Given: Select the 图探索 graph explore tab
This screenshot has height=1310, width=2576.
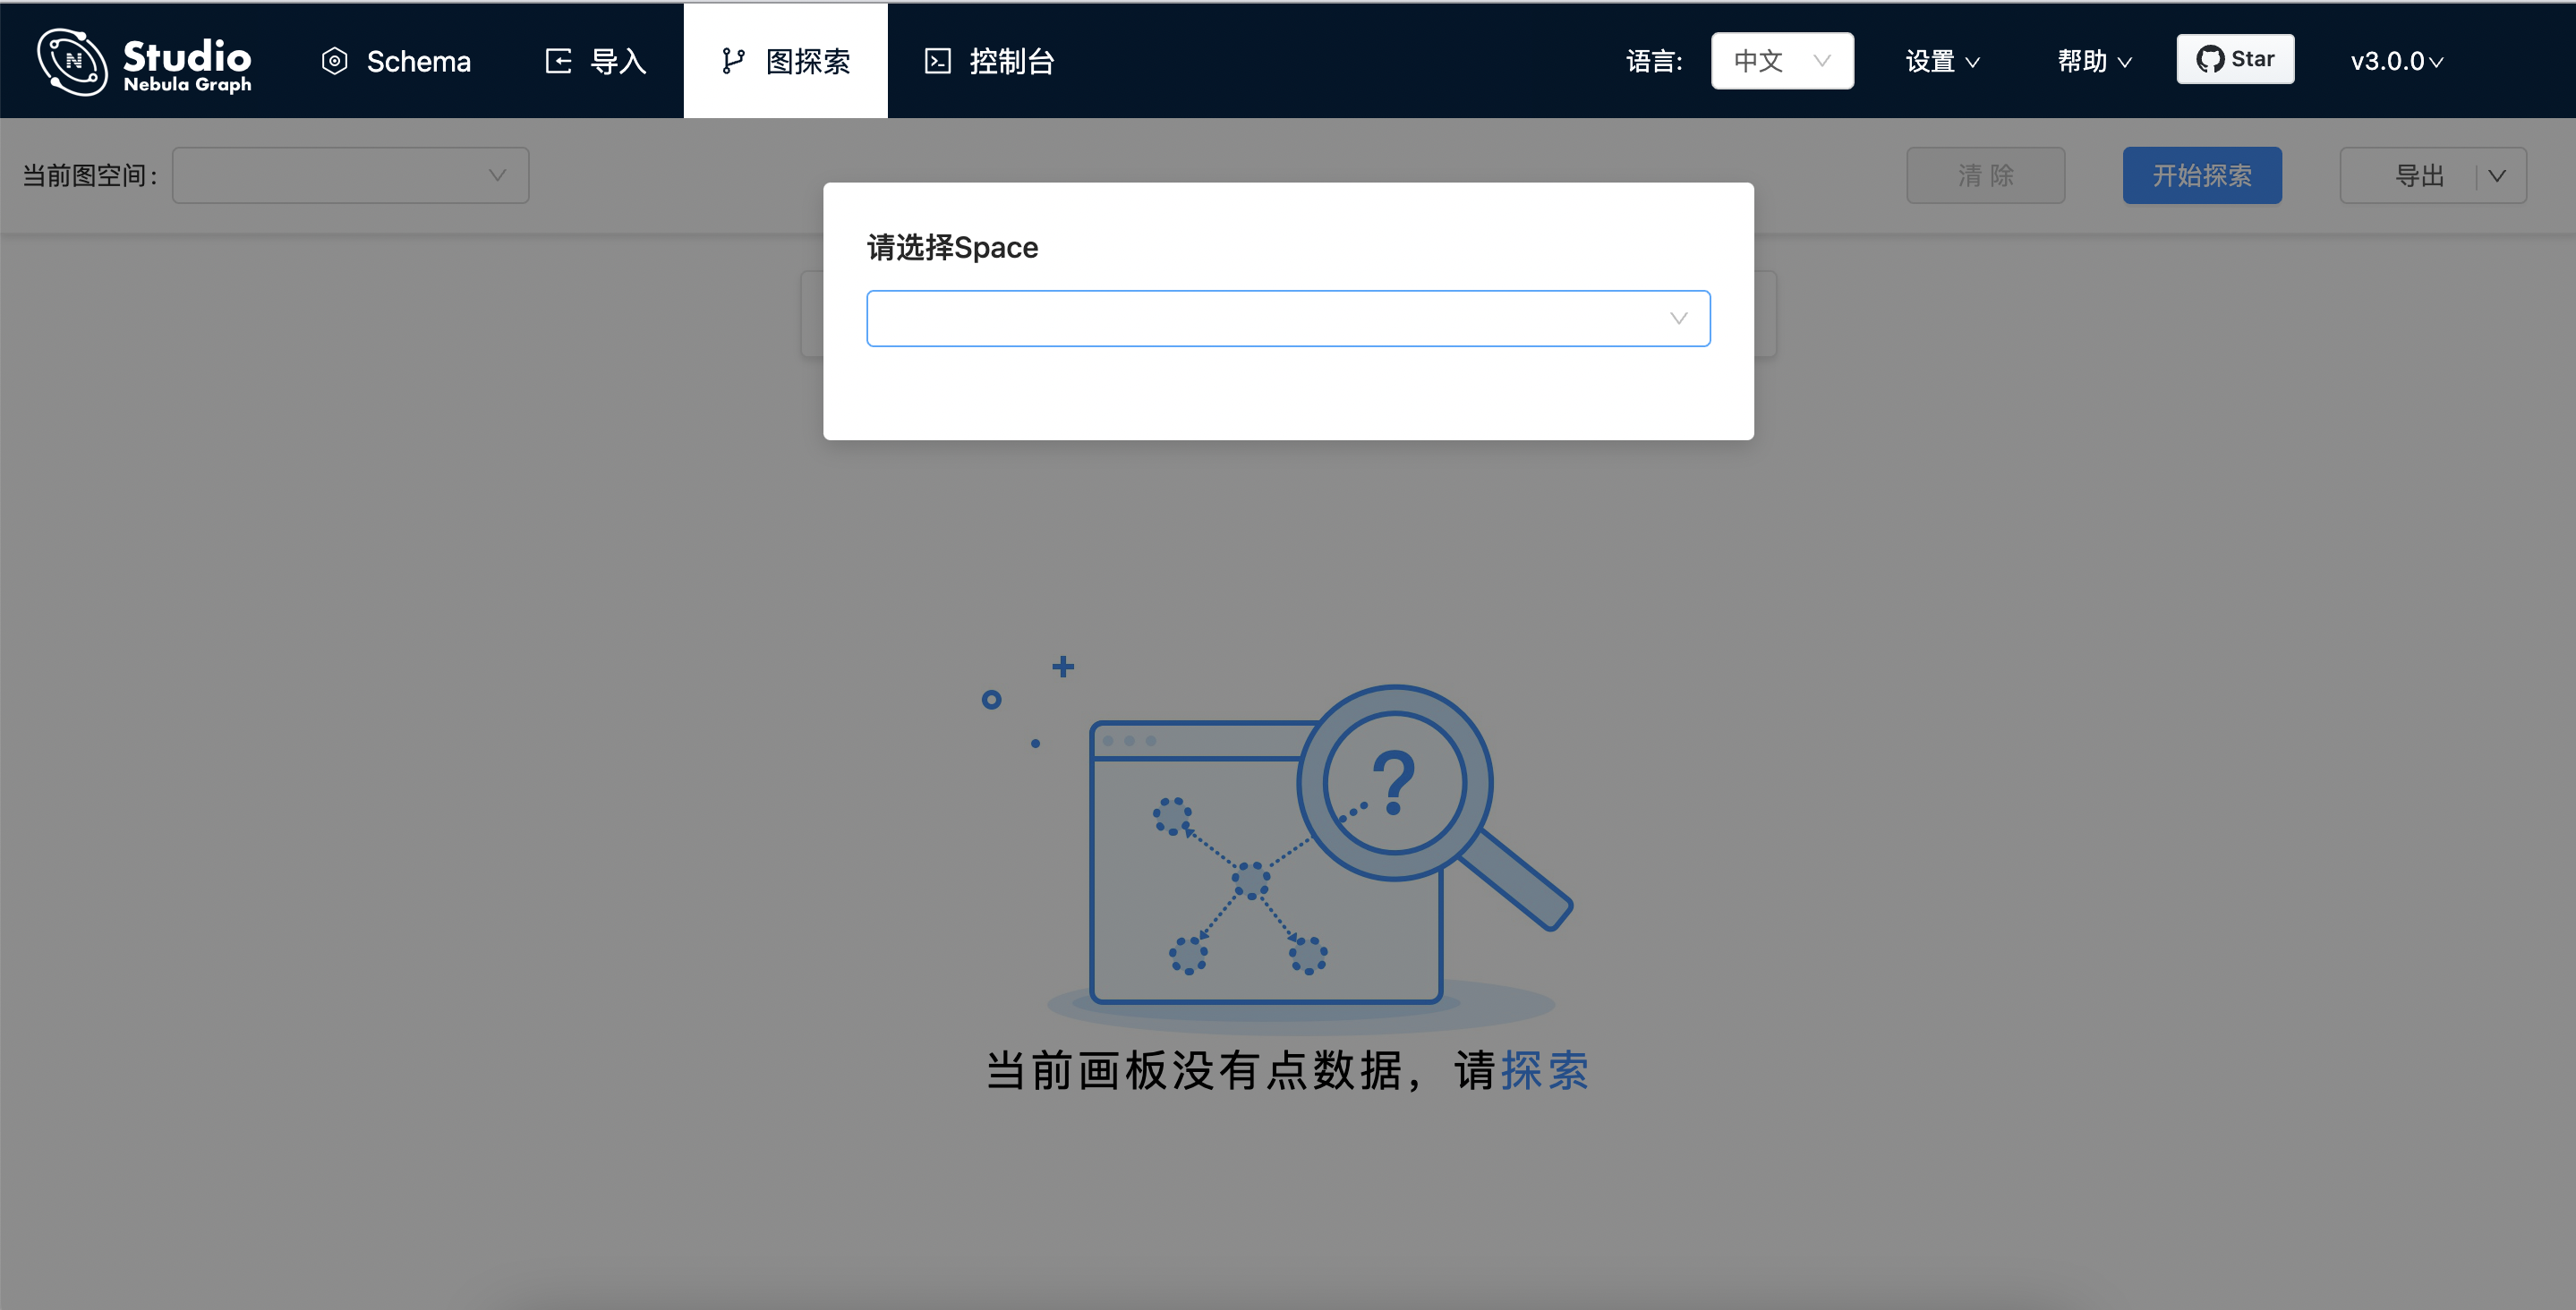Looking at the screenshot, I should 785,61.
